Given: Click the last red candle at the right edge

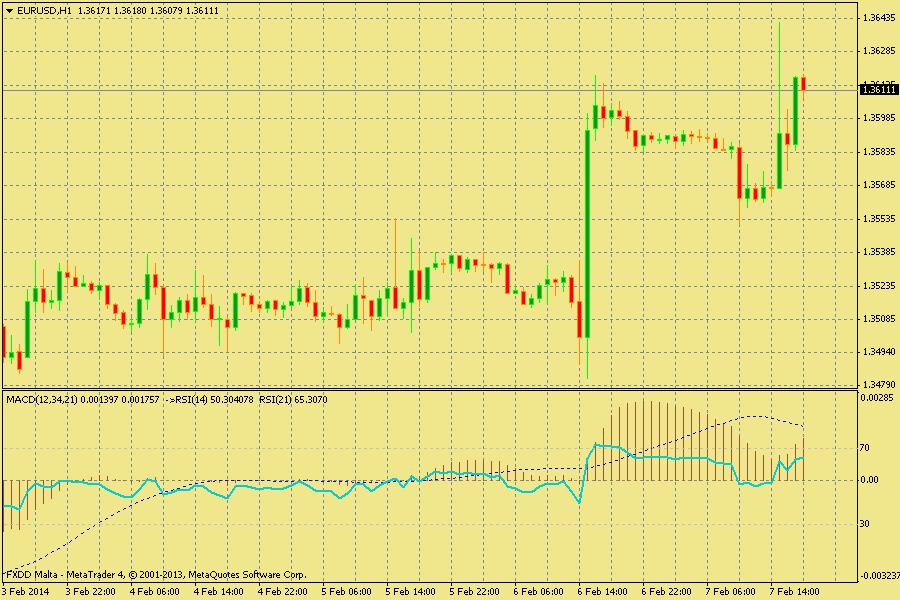Looking at the screenshot, I should 803,84.
